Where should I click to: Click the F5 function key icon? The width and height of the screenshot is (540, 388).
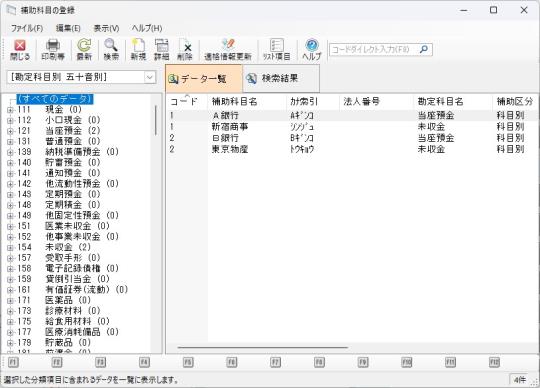click(x=188, y=362)
